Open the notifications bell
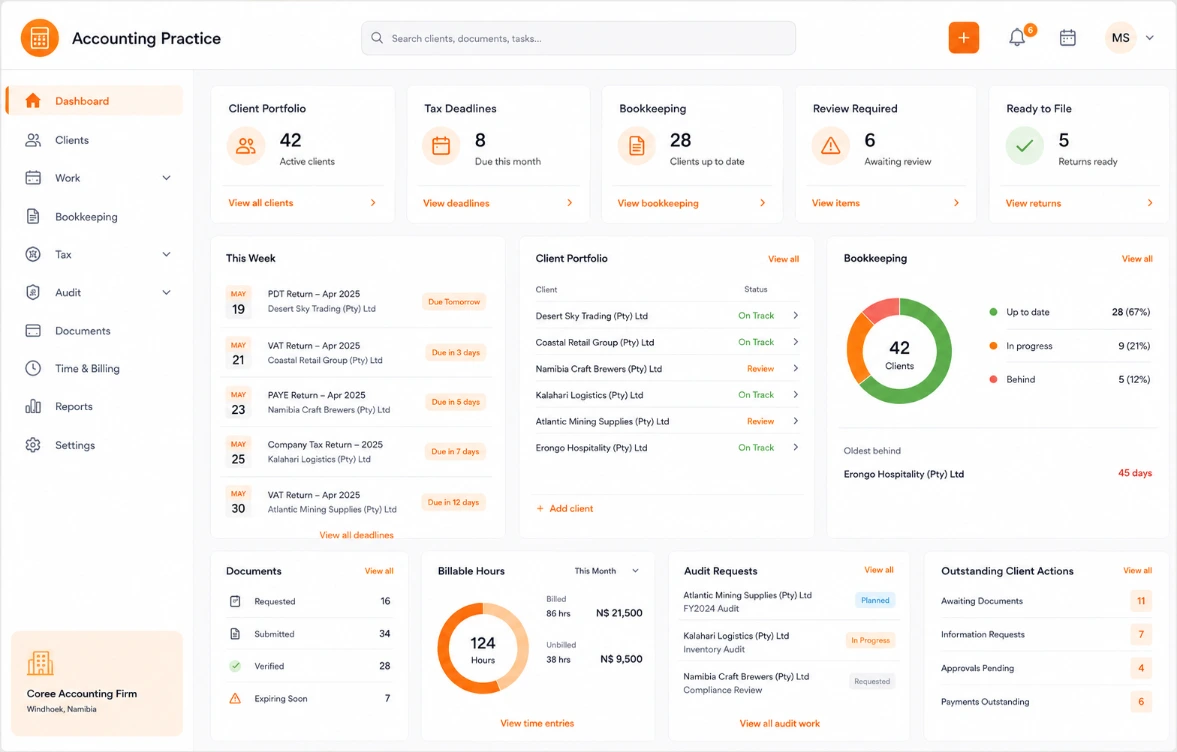The width and height of the screenshot is (1177, 752). coord(1016,38)
